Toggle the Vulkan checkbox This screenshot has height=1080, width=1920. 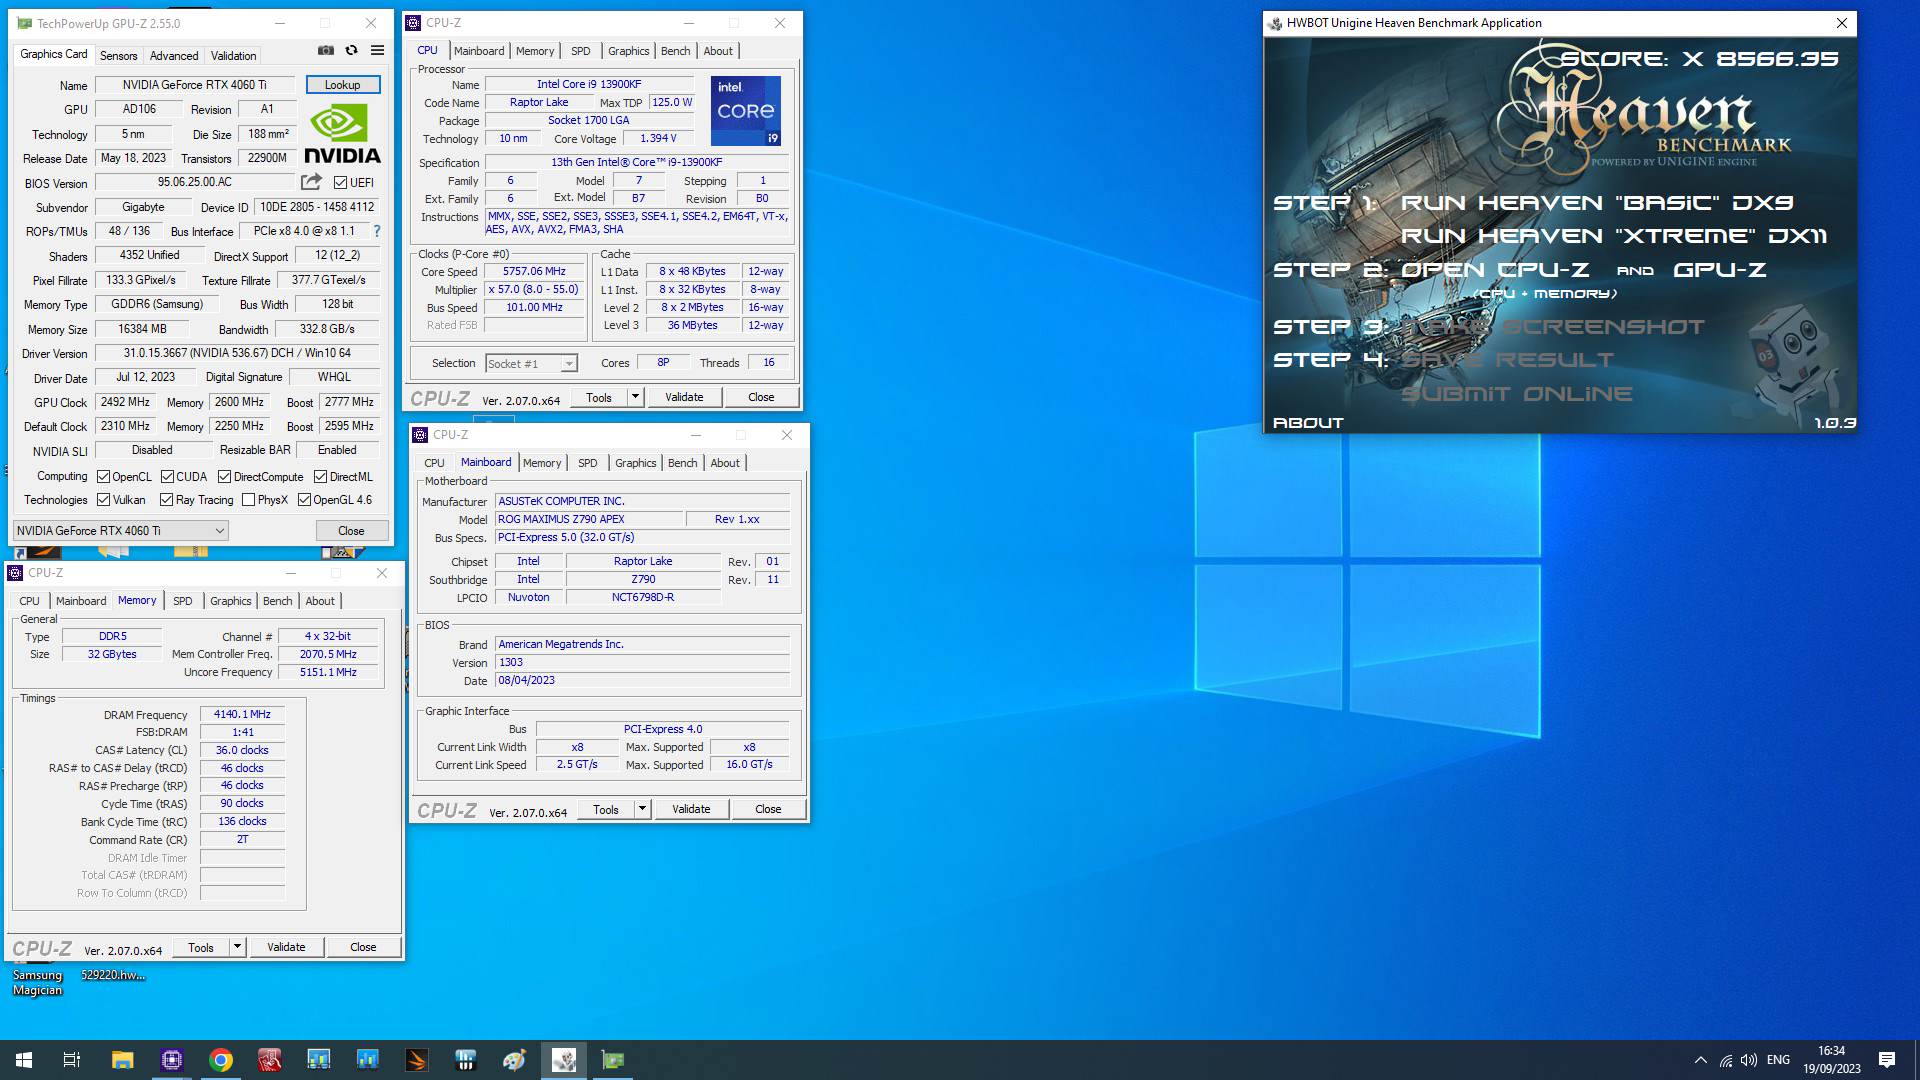(x=103, y=500)
